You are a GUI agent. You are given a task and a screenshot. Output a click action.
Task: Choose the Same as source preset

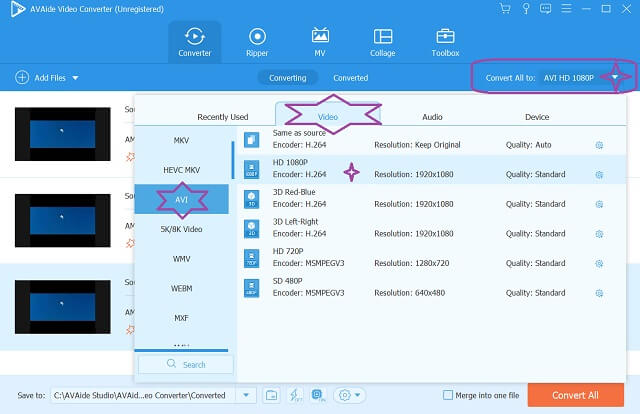click(432, 140)
